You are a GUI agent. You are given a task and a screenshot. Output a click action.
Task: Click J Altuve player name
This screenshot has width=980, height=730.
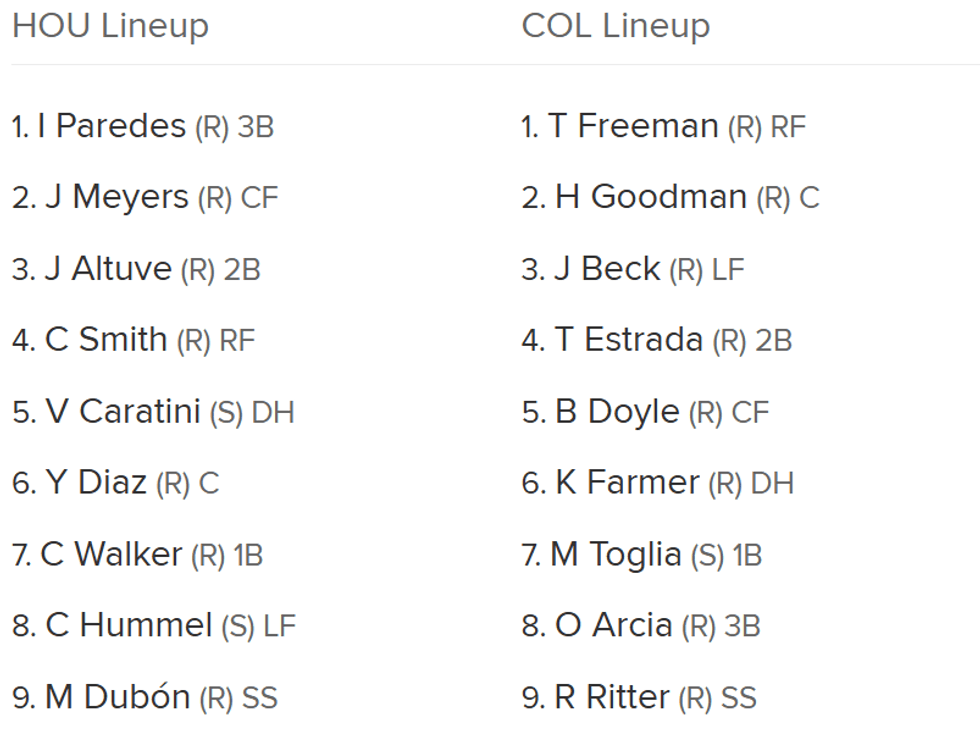(x=108, y=269)
